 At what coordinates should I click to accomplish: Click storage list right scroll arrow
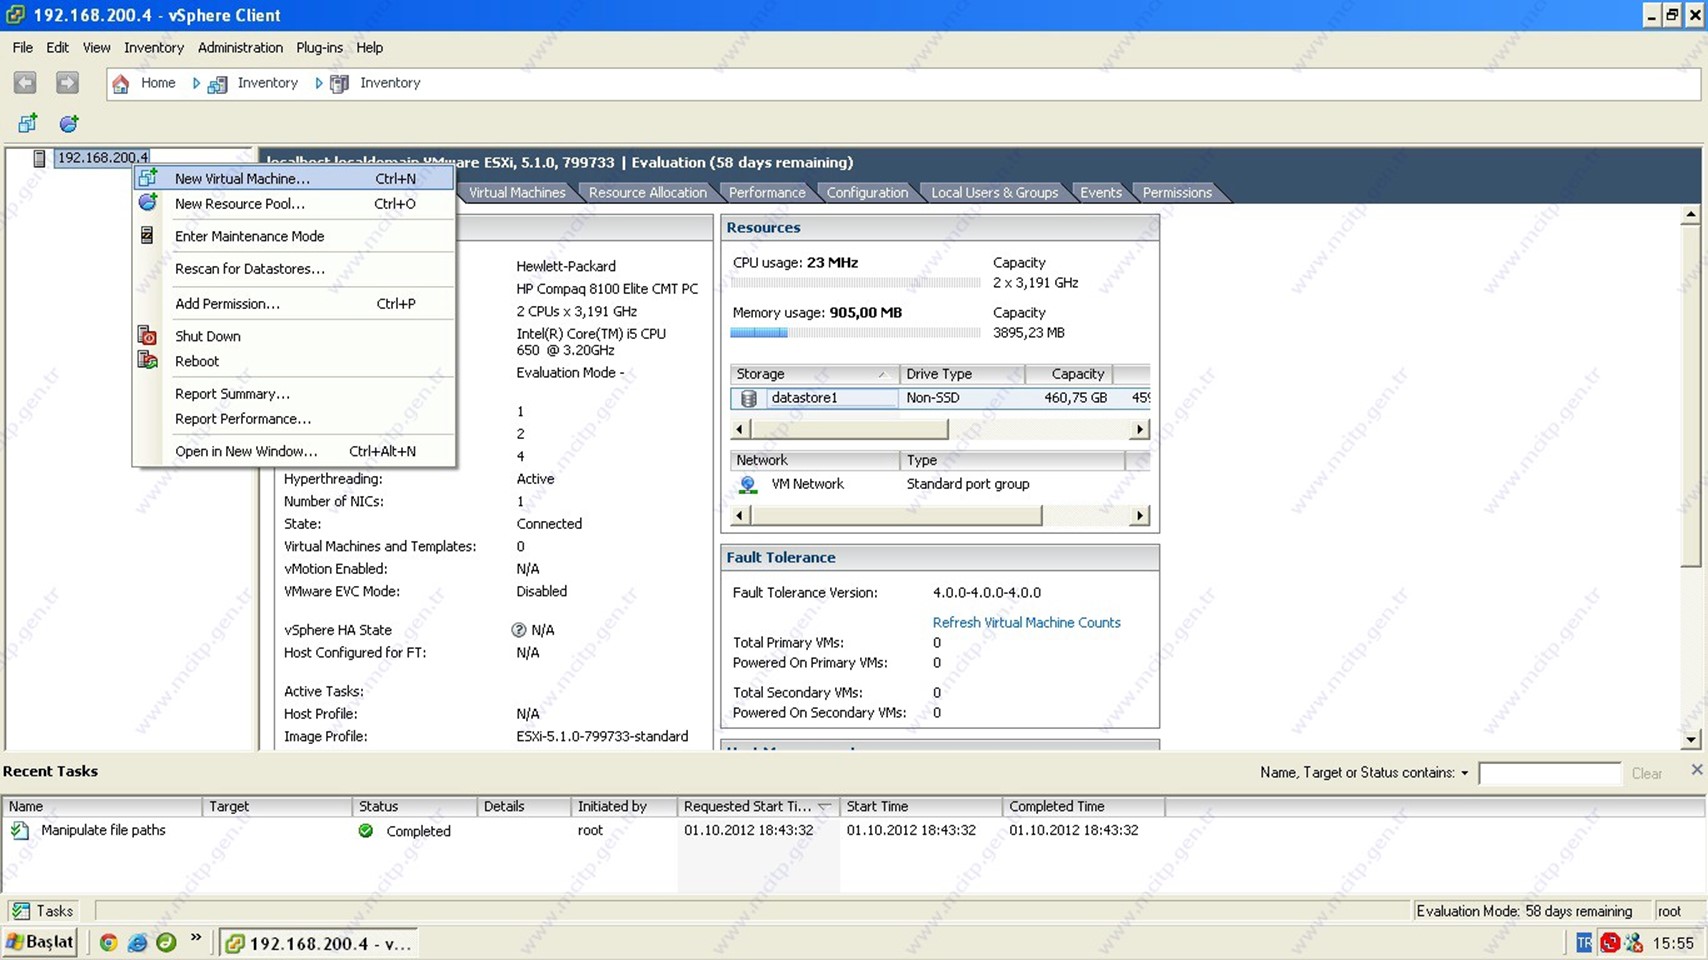[x=1139, y=429]
